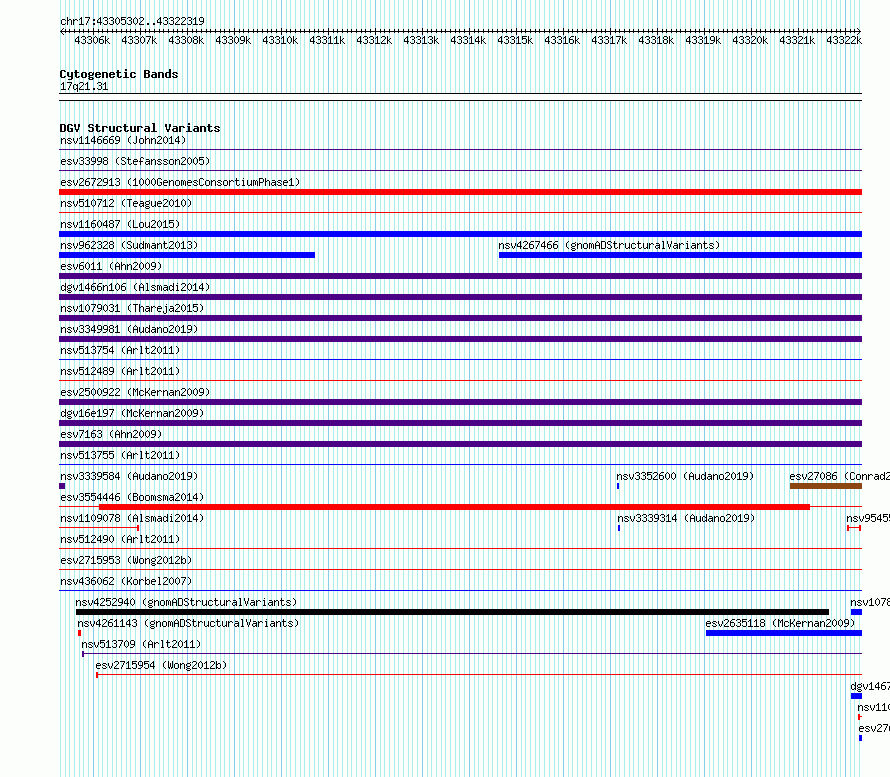Click the brown bar under esv27086

point(826,486)
